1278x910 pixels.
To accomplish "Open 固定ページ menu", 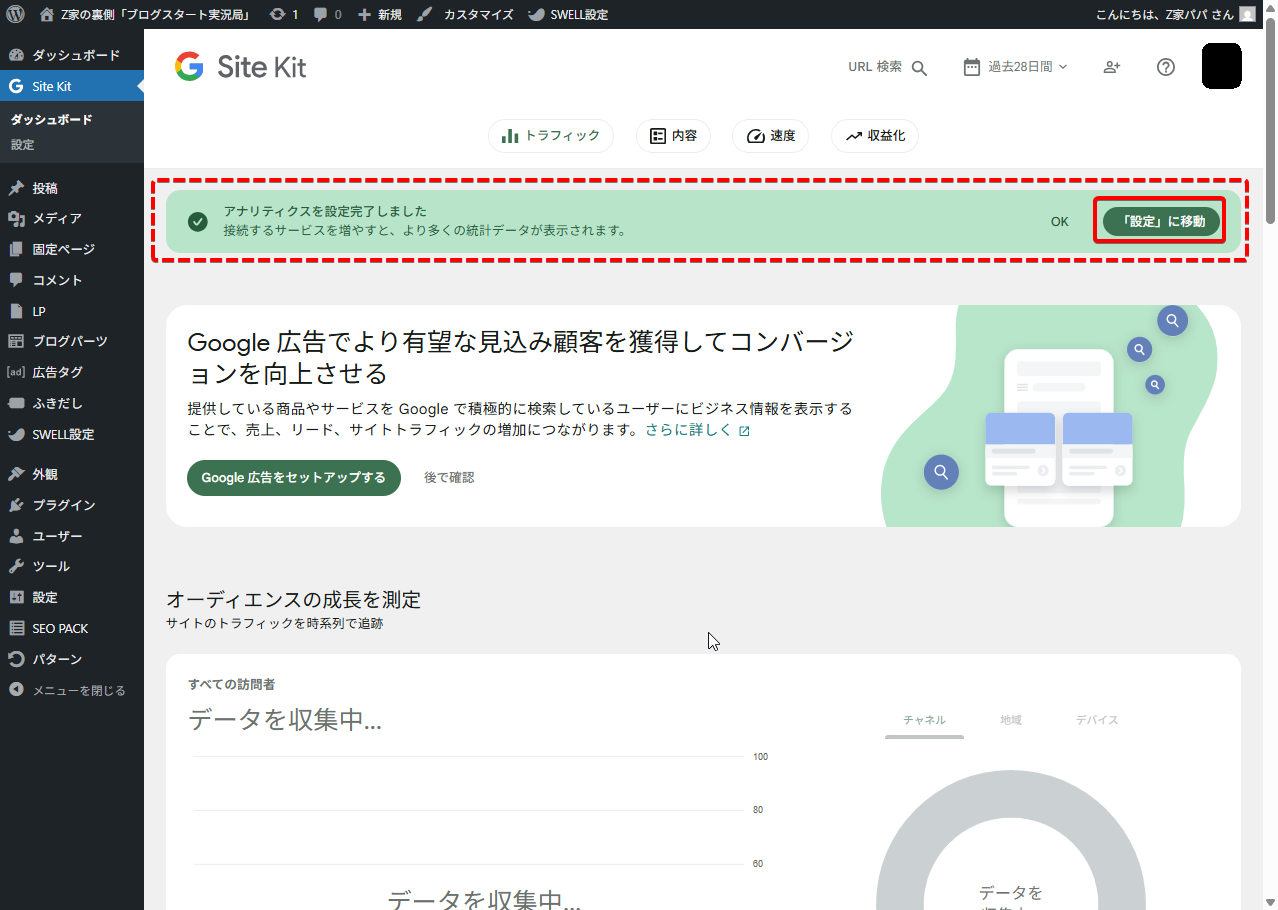I will [72, 249].
